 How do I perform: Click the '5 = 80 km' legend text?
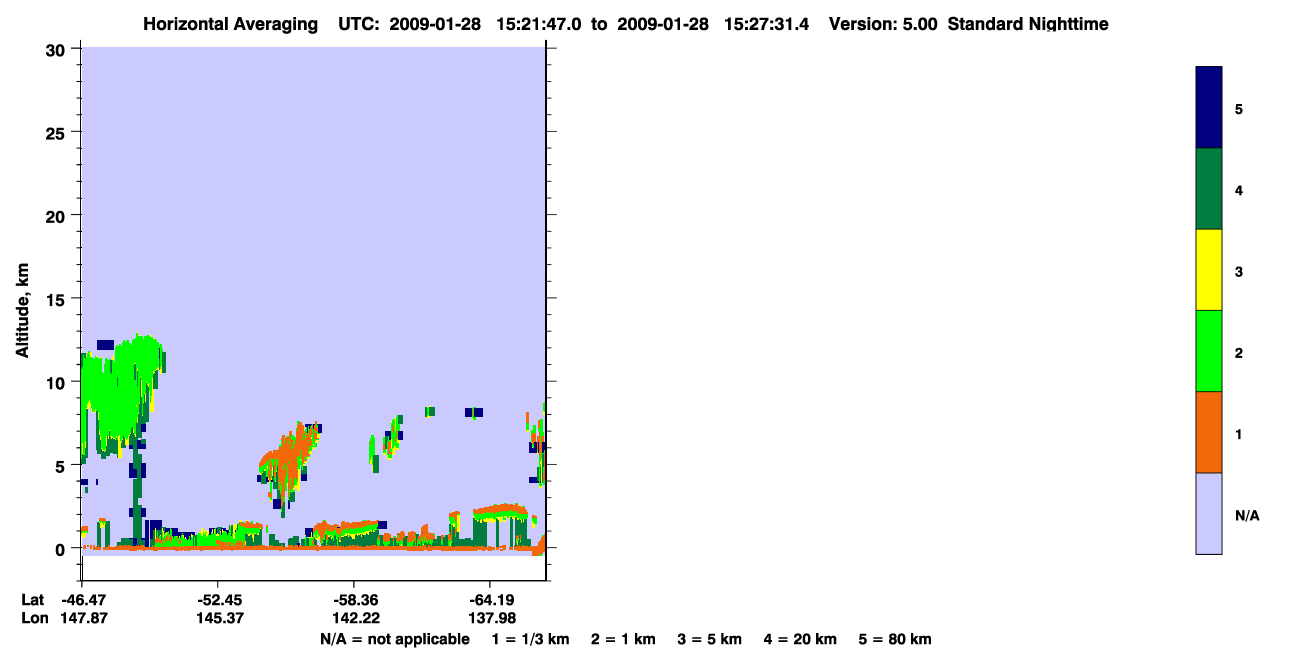tap(895, 640)
